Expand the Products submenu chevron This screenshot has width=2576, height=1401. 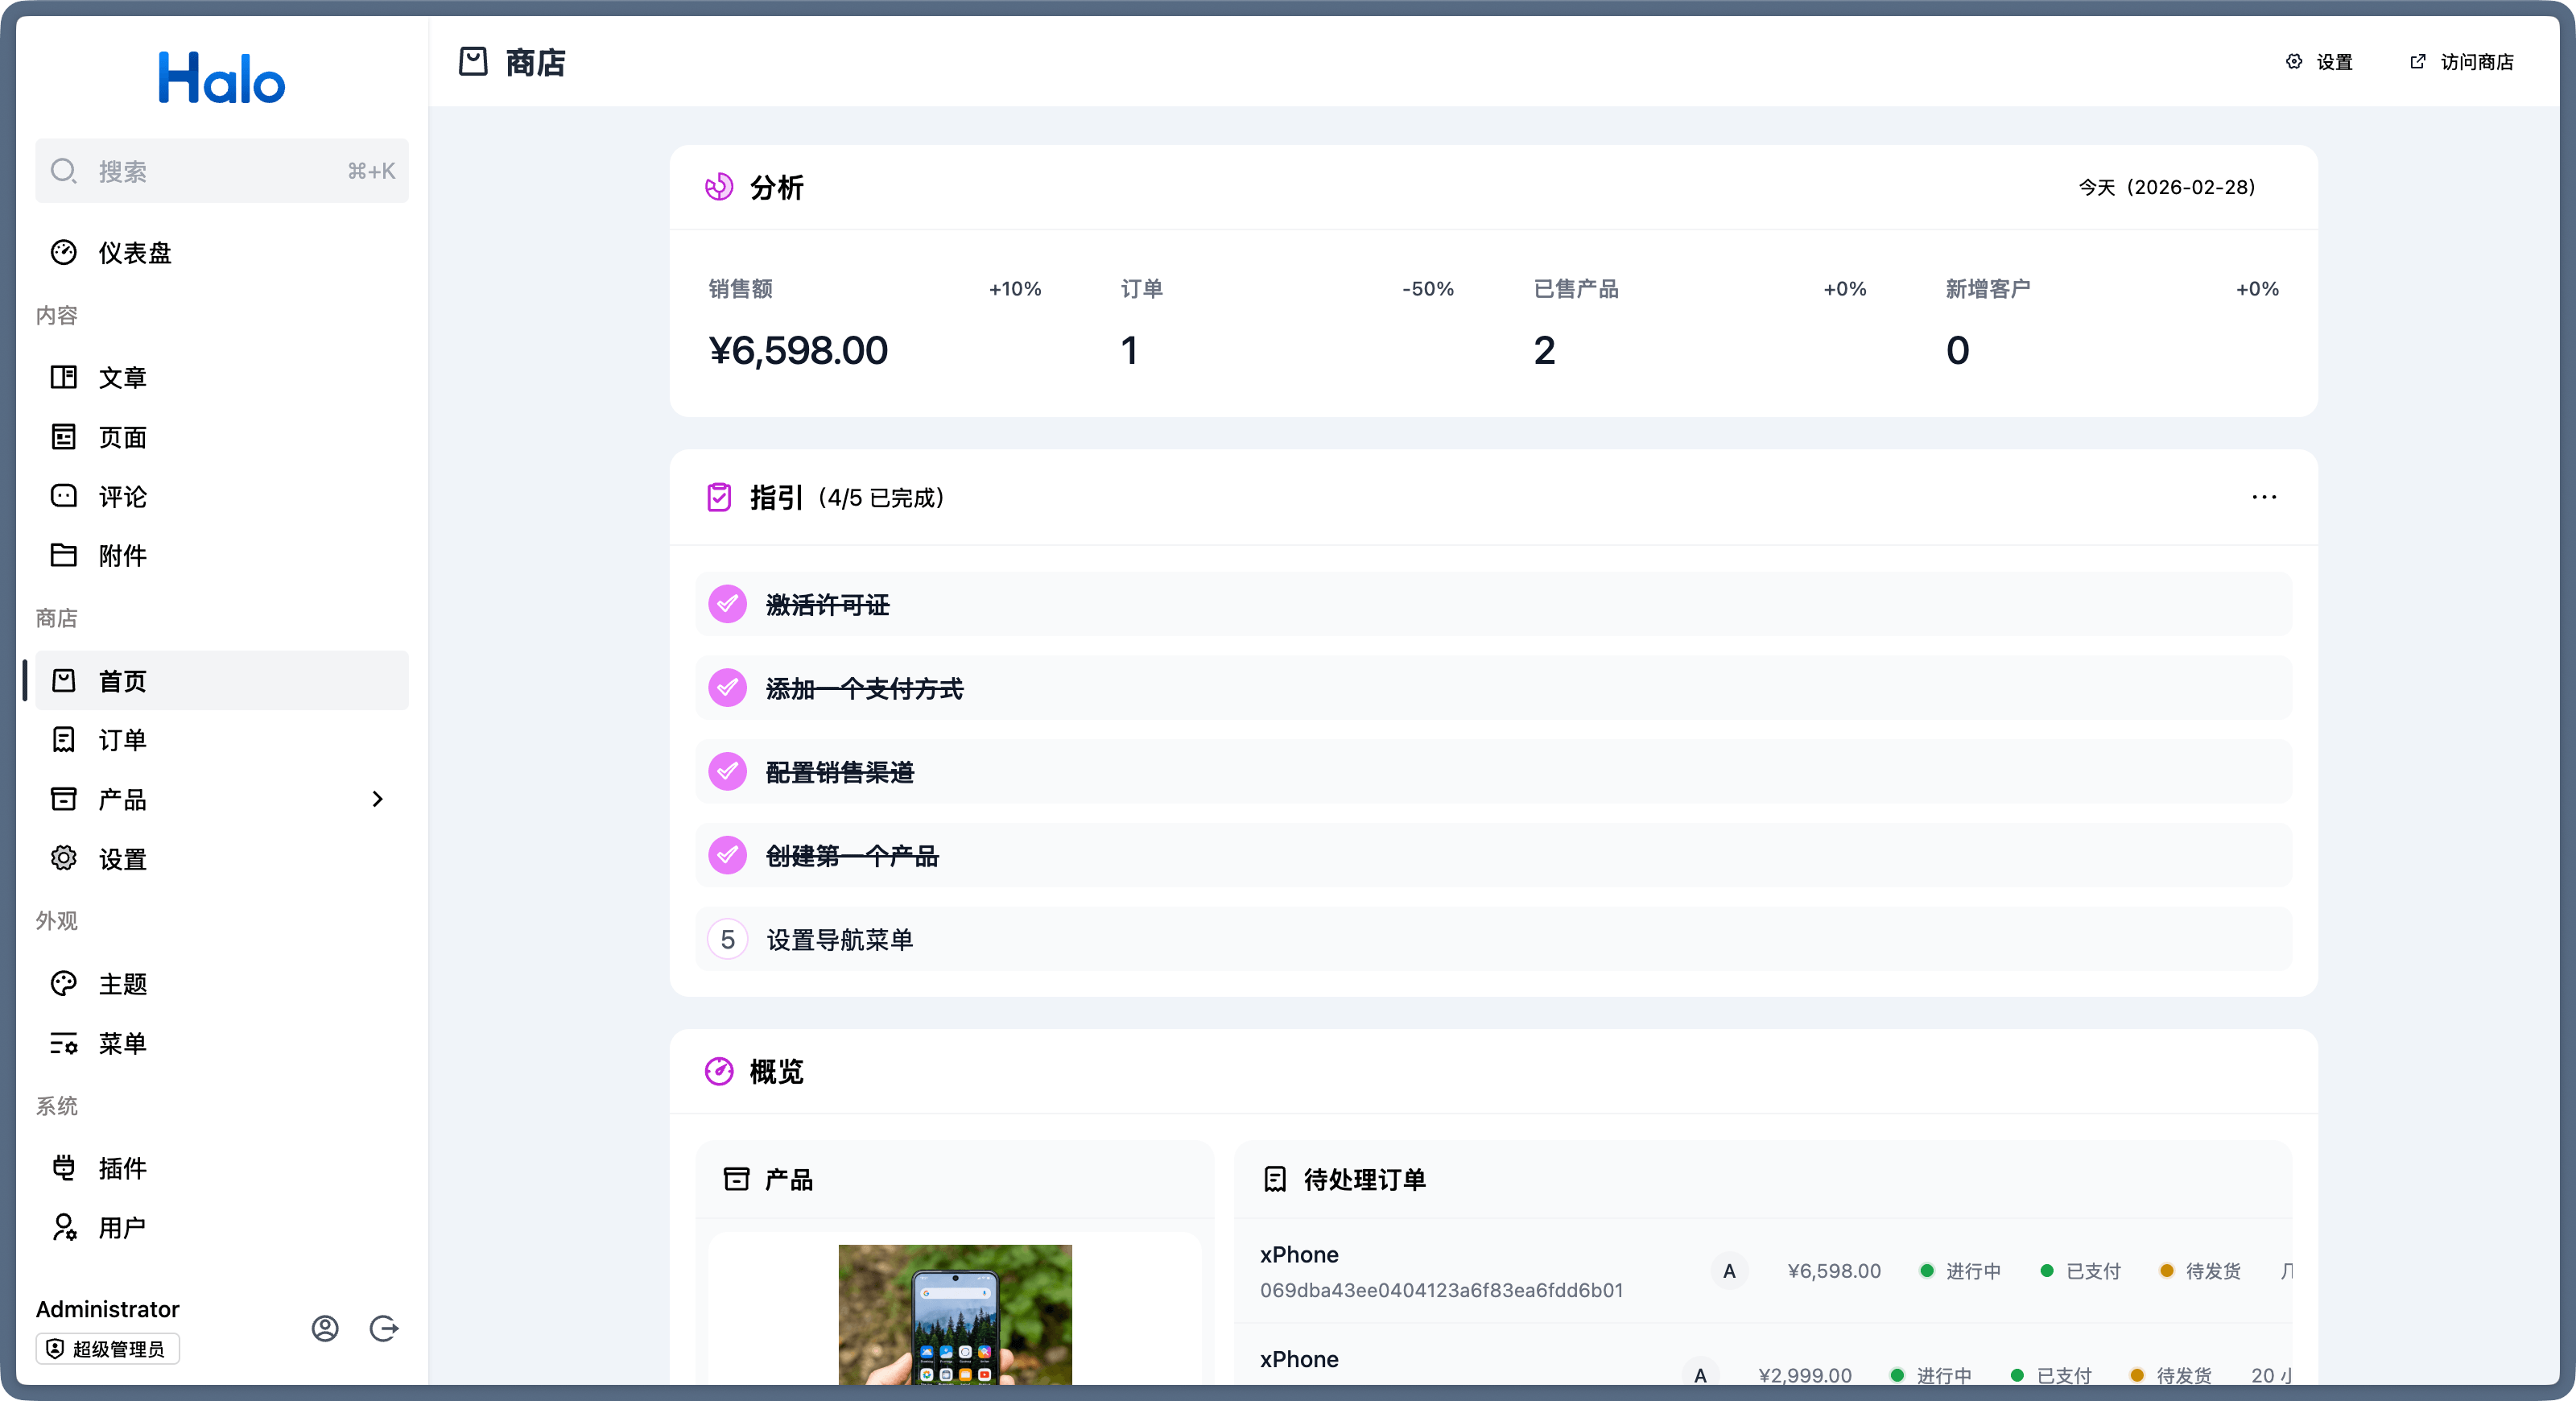tap(377, 799)
